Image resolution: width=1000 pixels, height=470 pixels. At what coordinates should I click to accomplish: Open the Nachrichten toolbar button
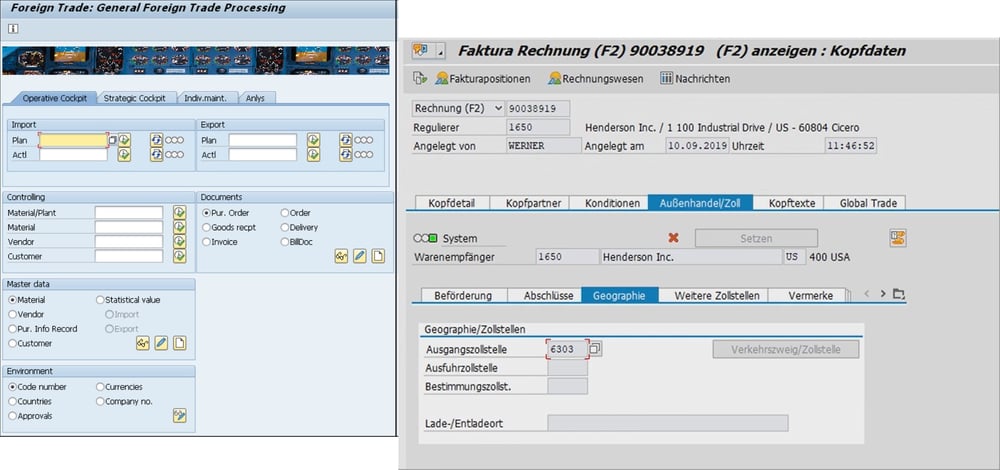tap(695, 79)
